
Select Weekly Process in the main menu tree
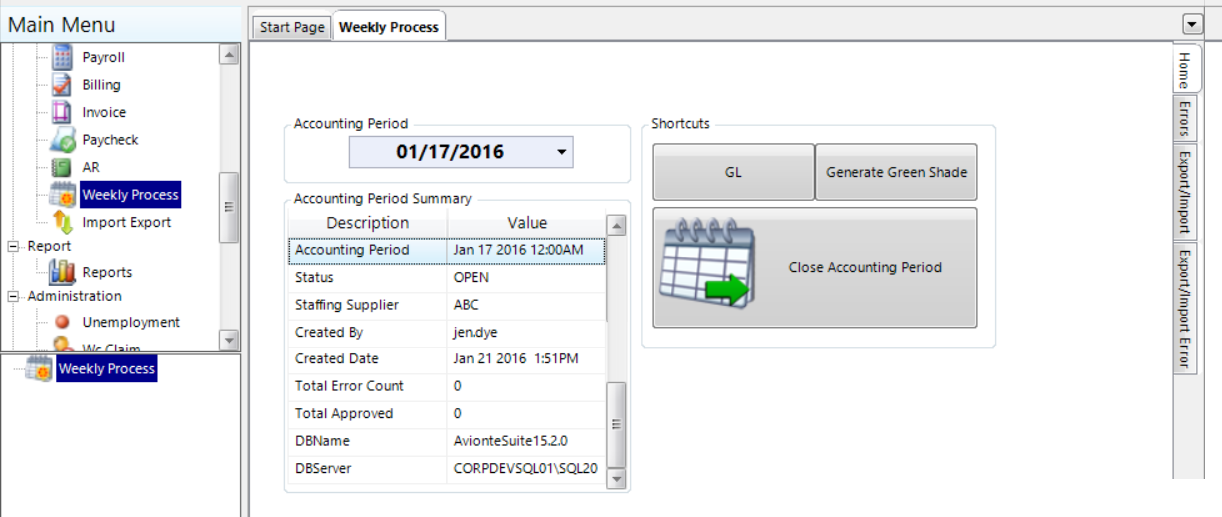(130, 195)
